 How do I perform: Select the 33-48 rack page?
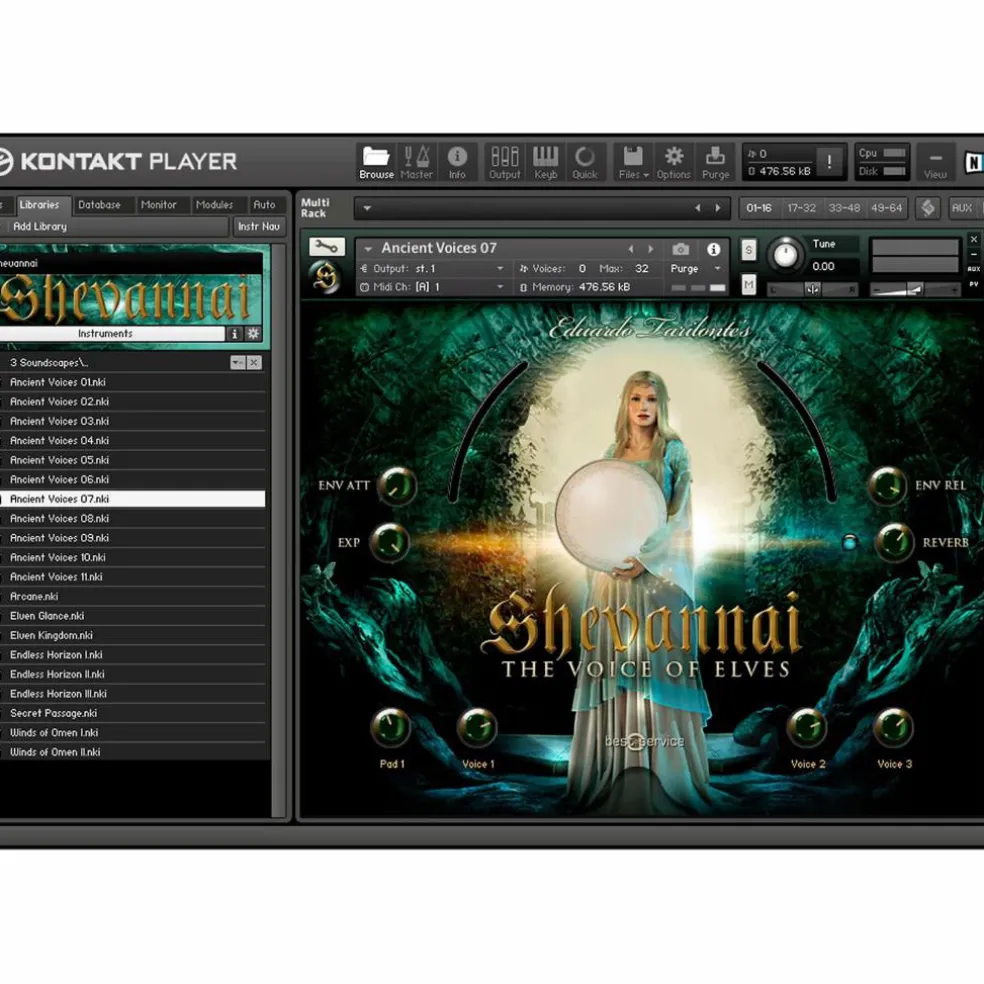click(844, 208)
